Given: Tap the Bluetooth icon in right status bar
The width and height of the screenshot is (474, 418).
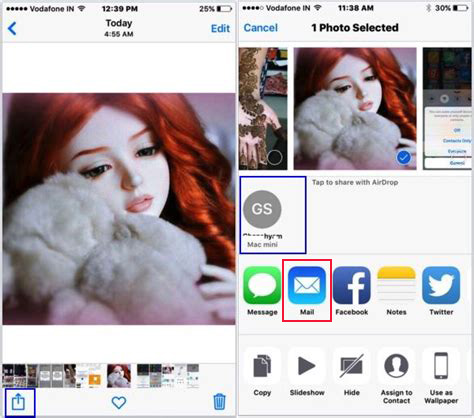Looking at the screenshot, I should point(429,8).
